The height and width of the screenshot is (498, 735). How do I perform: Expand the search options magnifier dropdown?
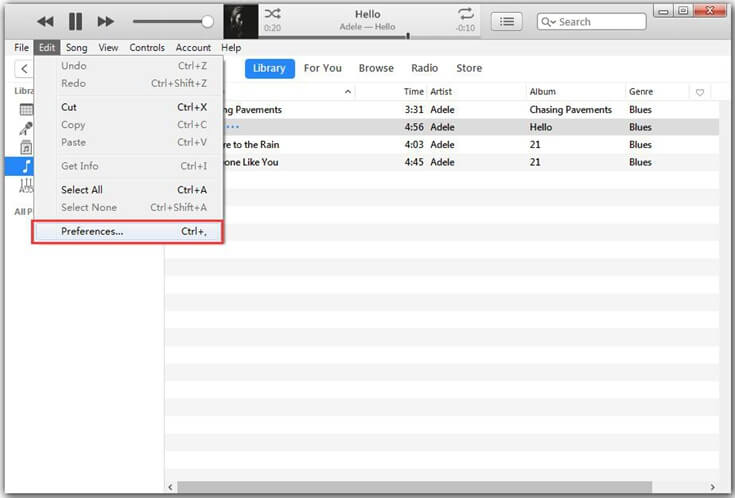549,21
